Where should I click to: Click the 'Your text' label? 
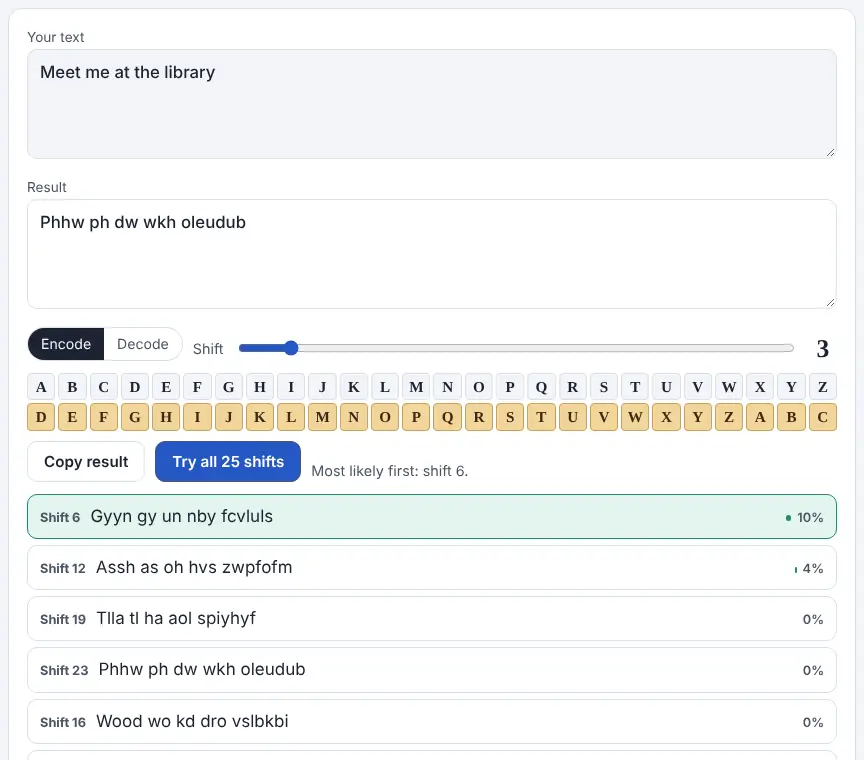pos(56,37)
